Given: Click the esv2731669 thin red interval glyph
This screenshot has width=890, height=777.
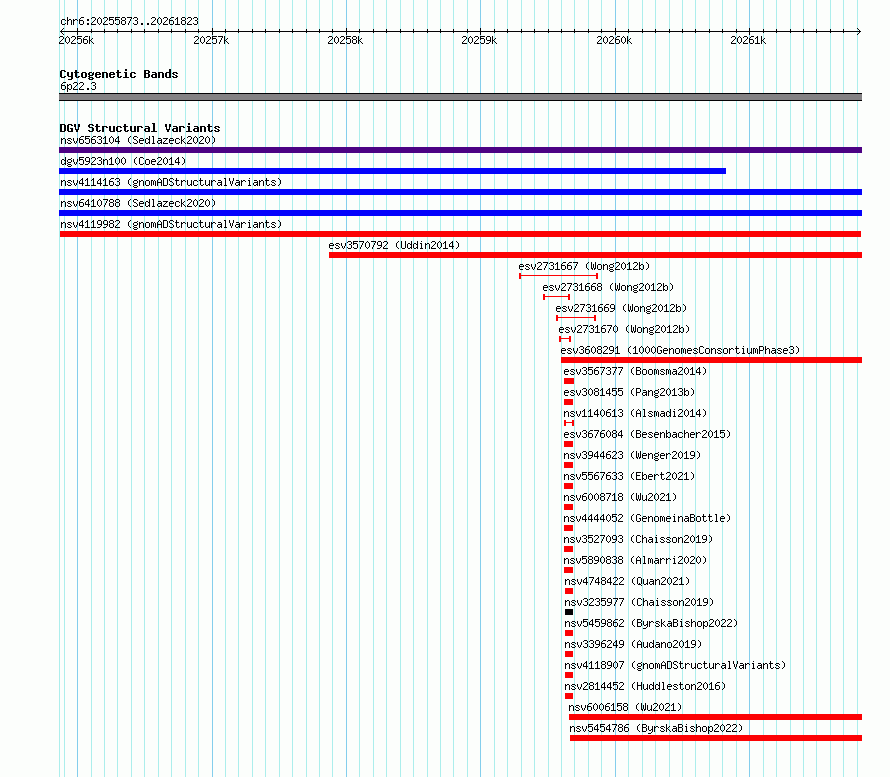Looking at the screenshot, I should pos(576,318).
